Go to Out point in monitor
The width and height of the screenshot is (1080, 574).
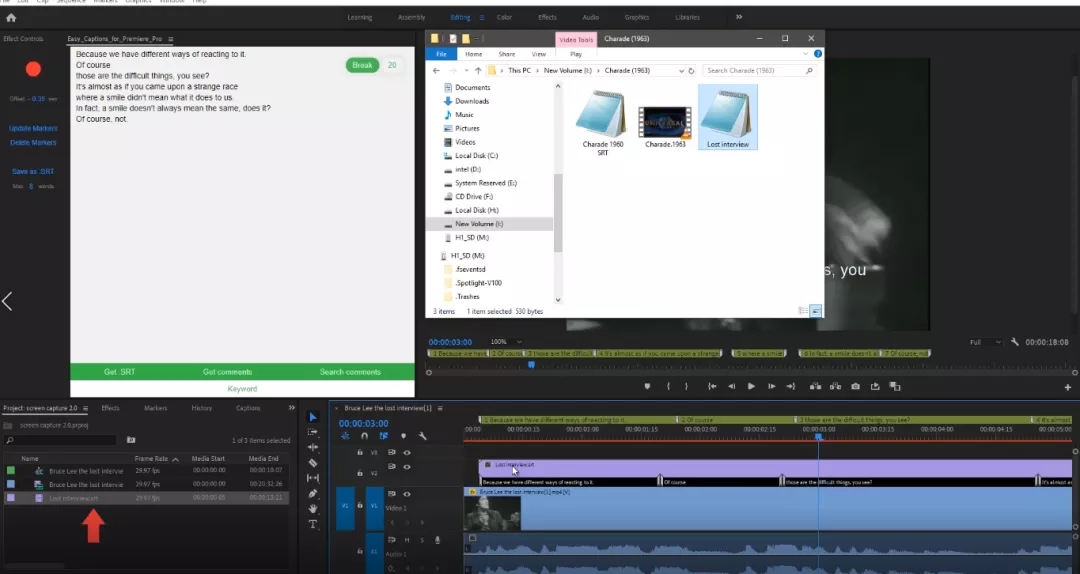point(791,387)
